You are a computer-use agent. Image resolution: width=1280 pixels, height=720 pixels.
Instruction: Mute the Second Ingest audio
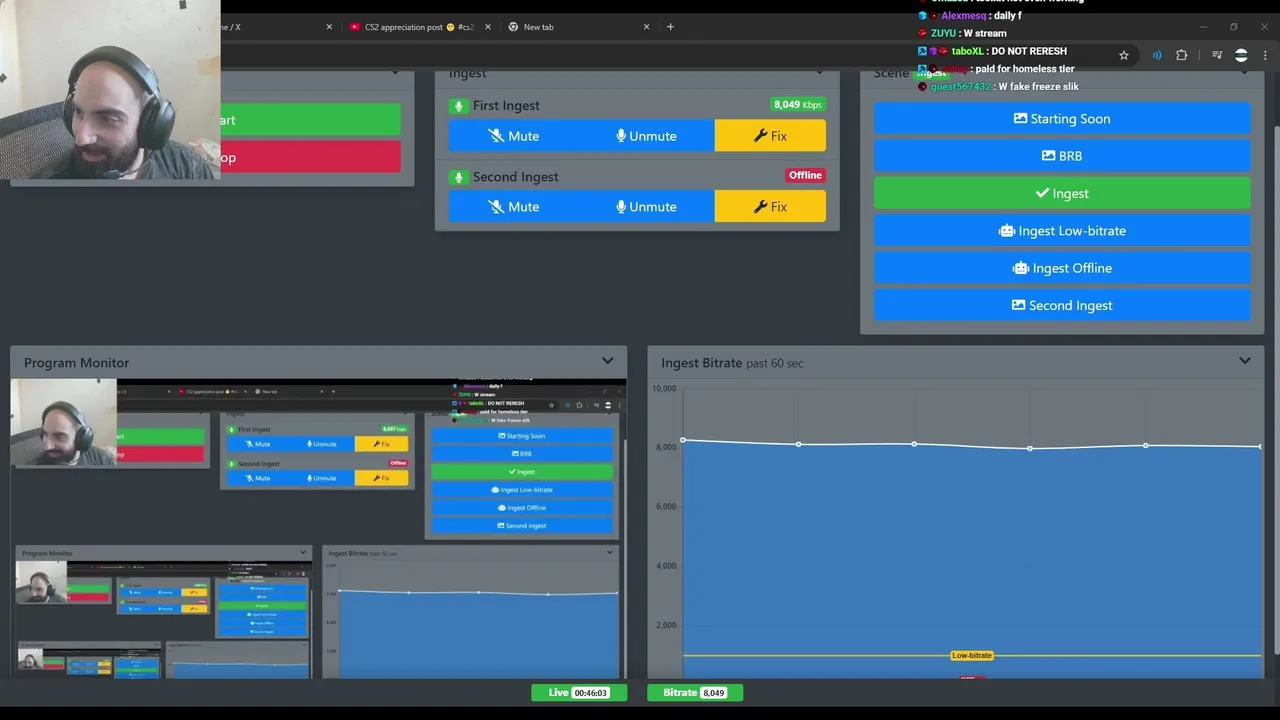[513, 207]
